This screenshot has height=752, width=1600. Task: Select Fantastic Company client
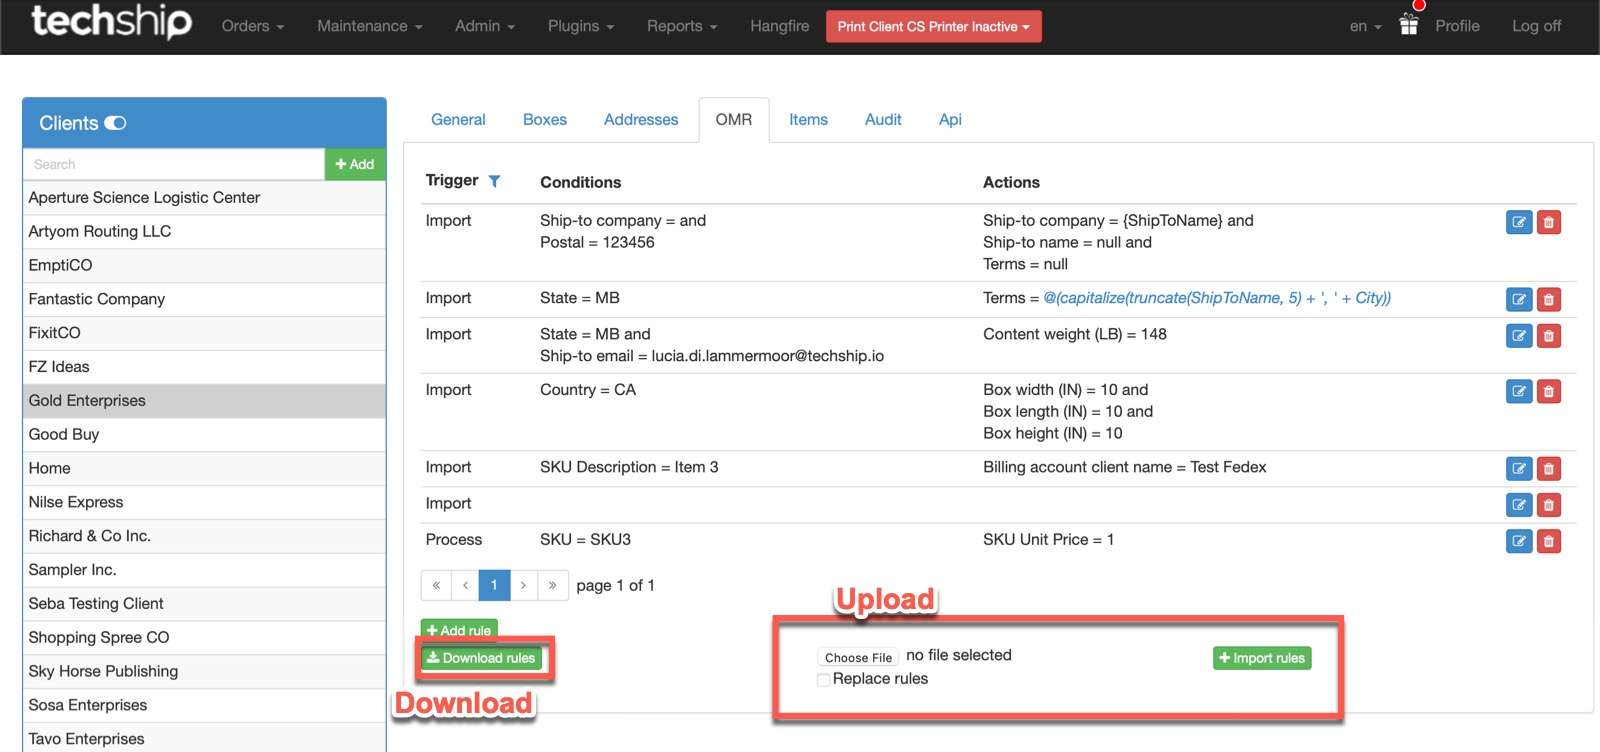204,300
